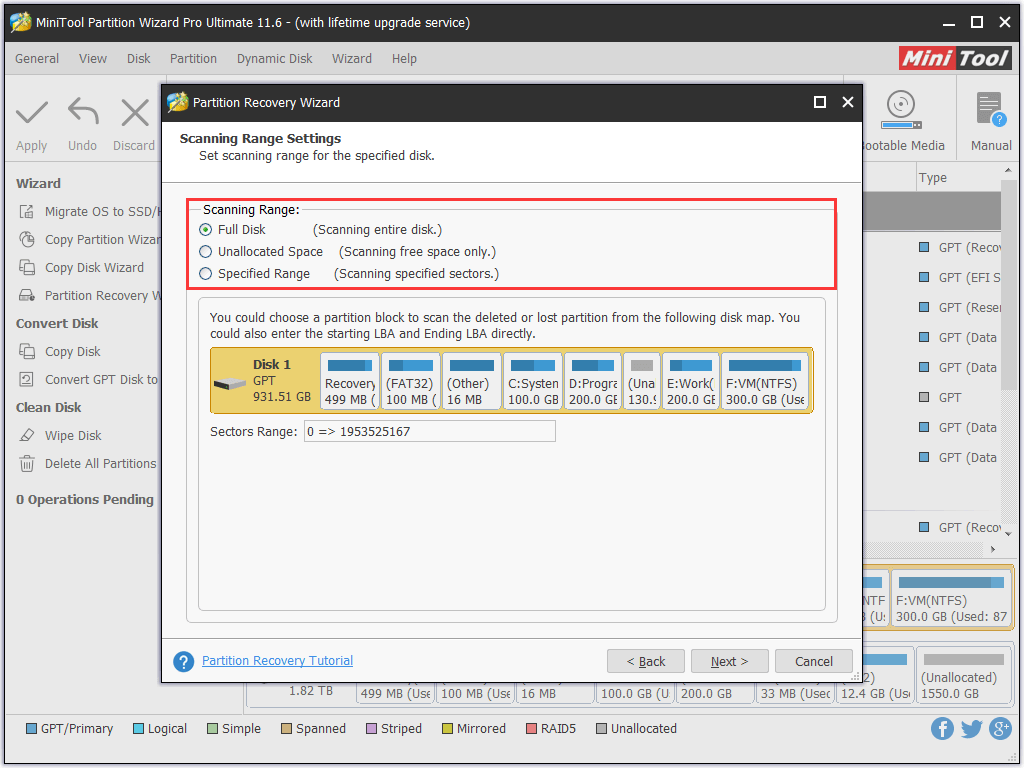
Task: Click the GPT/Primary legend color swatch
Action: pos(31,729)
